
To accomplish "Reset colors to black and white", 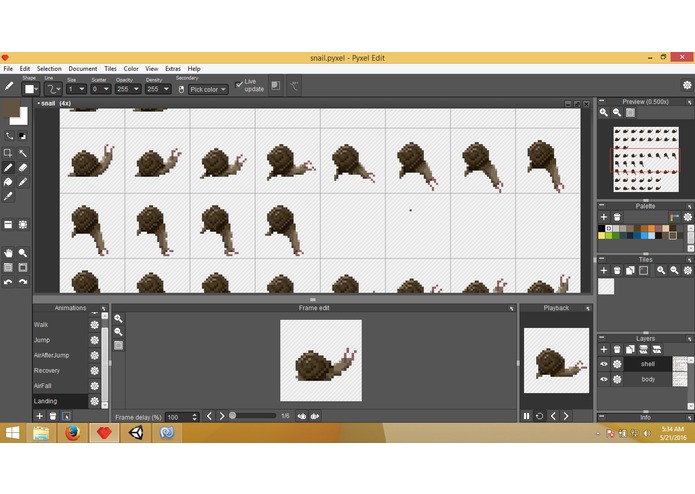I will 22,136.
